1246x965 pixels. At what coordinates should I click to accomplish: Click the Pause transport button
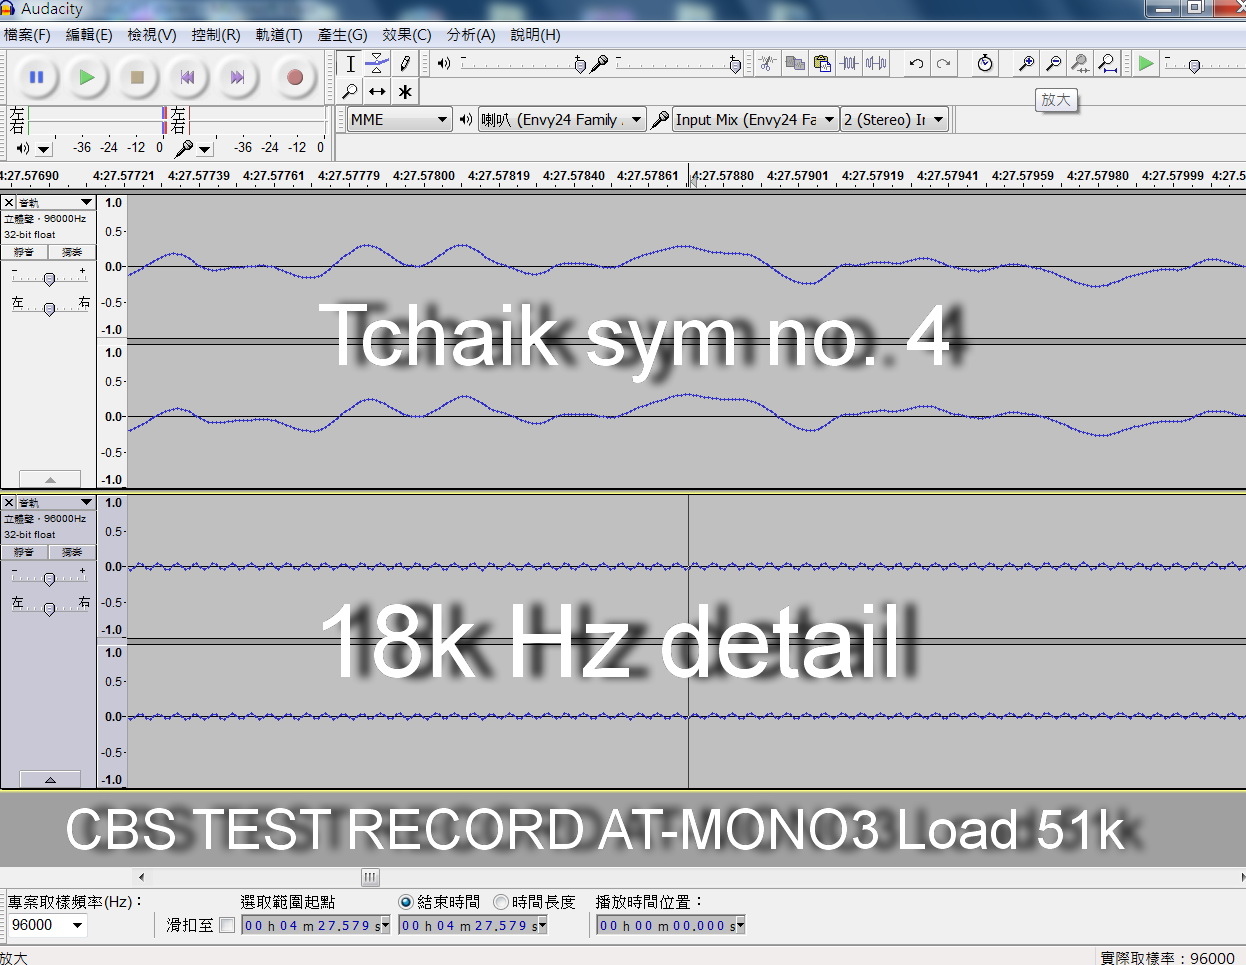37,77
